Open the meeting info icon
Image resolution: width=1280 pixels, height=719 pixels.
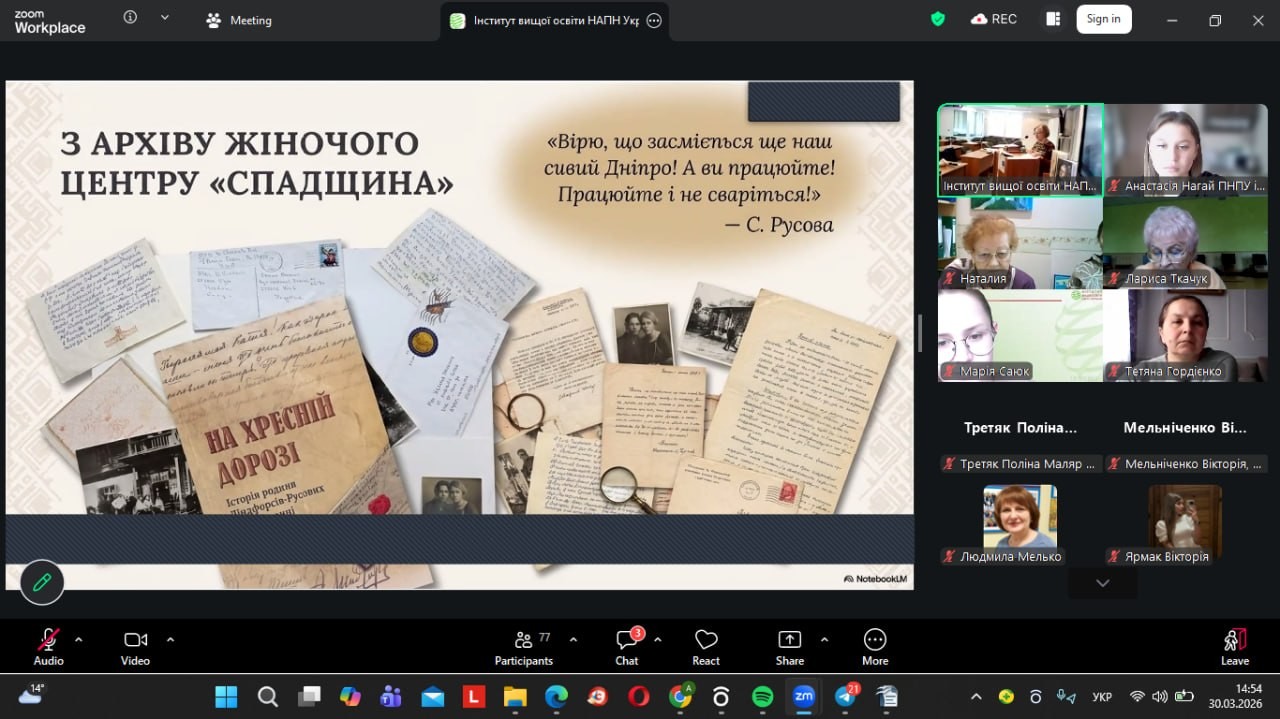click(130, 18)
